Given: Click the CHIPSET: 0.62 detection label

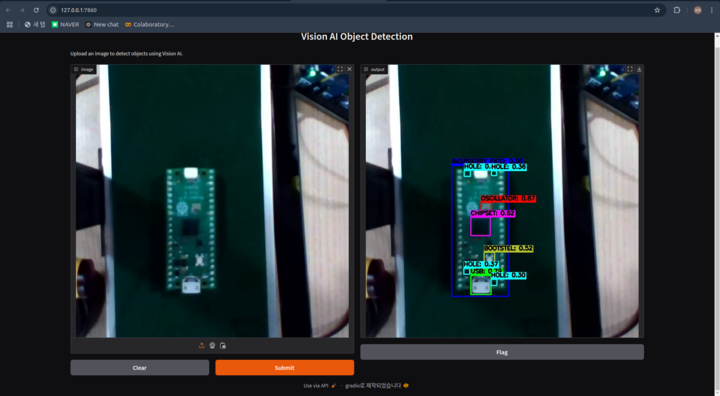Looking at the screenshot, I should click(x=493, y=214).
